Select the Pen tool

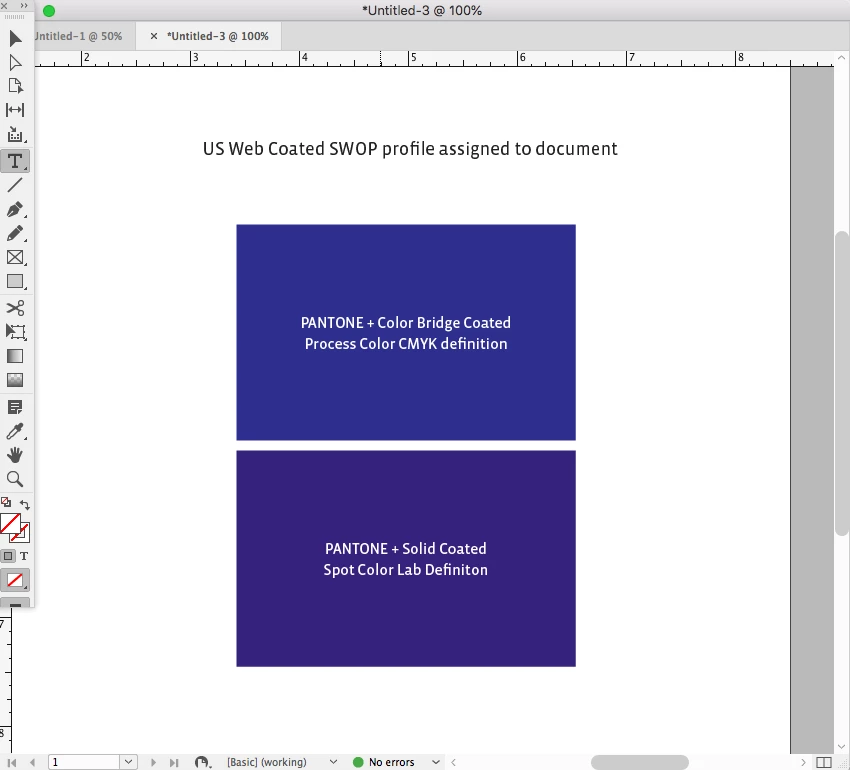pyautogui.click(x=15, y=209)
